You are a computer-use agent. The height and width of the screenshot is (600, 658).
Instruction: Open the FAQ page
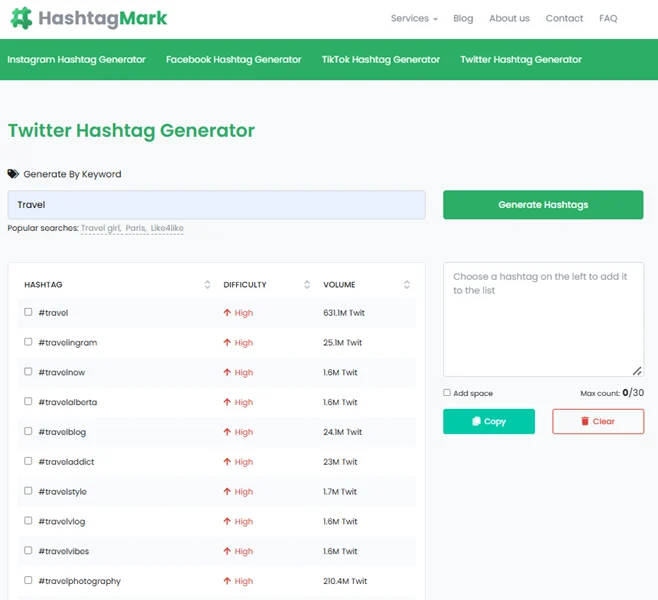pyautogui.click(x=608, y=18)
